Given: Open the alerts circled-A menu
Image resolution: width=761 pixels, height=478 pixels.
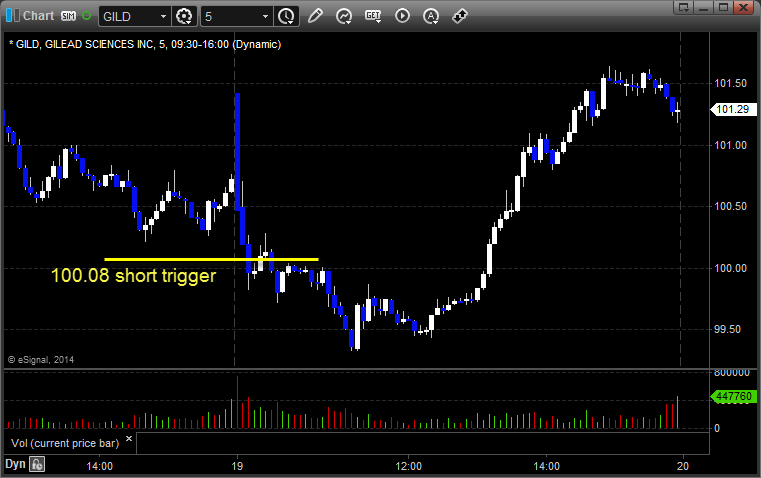Looking at the screenshot, I should pos(431,16).
